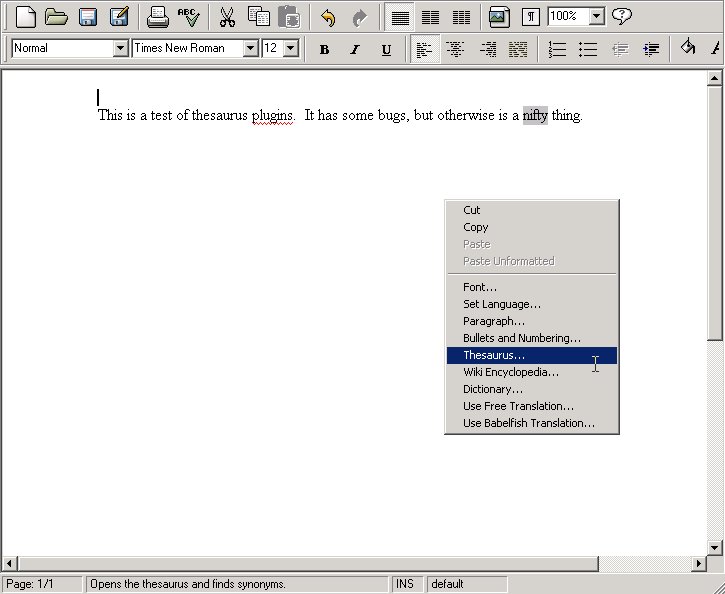Toggle underline formatting
This screenshot has width=725, height=594.
(x=386, y=49)
